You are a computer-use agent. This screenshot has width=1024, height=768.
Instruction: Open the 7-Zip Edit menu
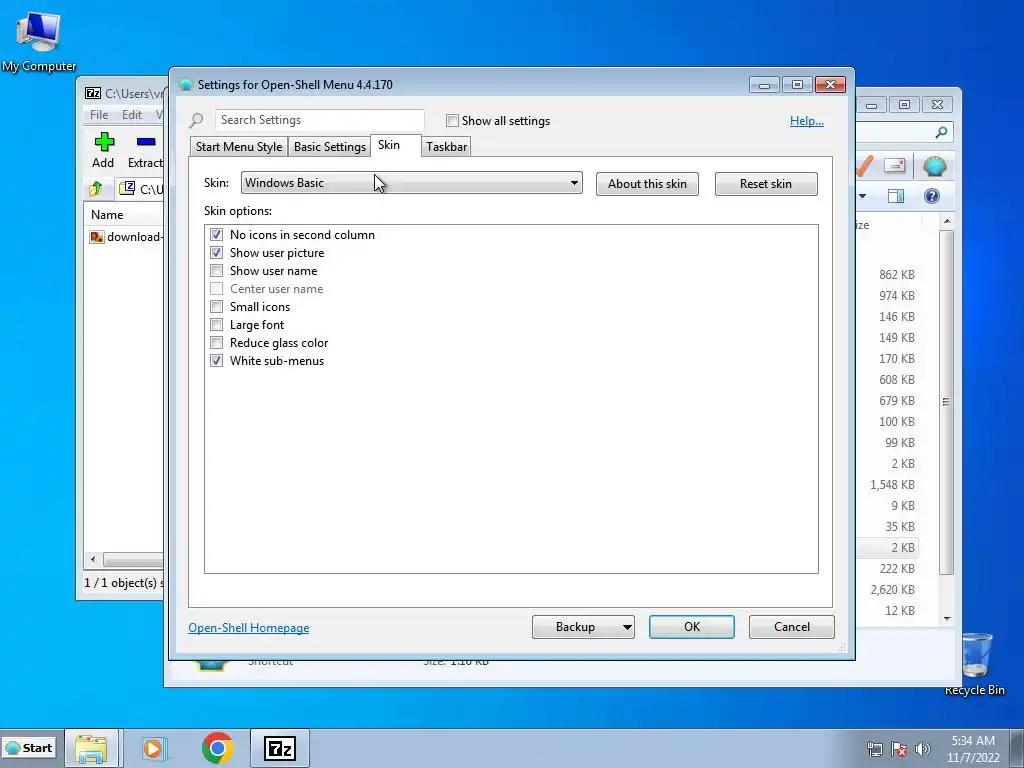(132, 114)
